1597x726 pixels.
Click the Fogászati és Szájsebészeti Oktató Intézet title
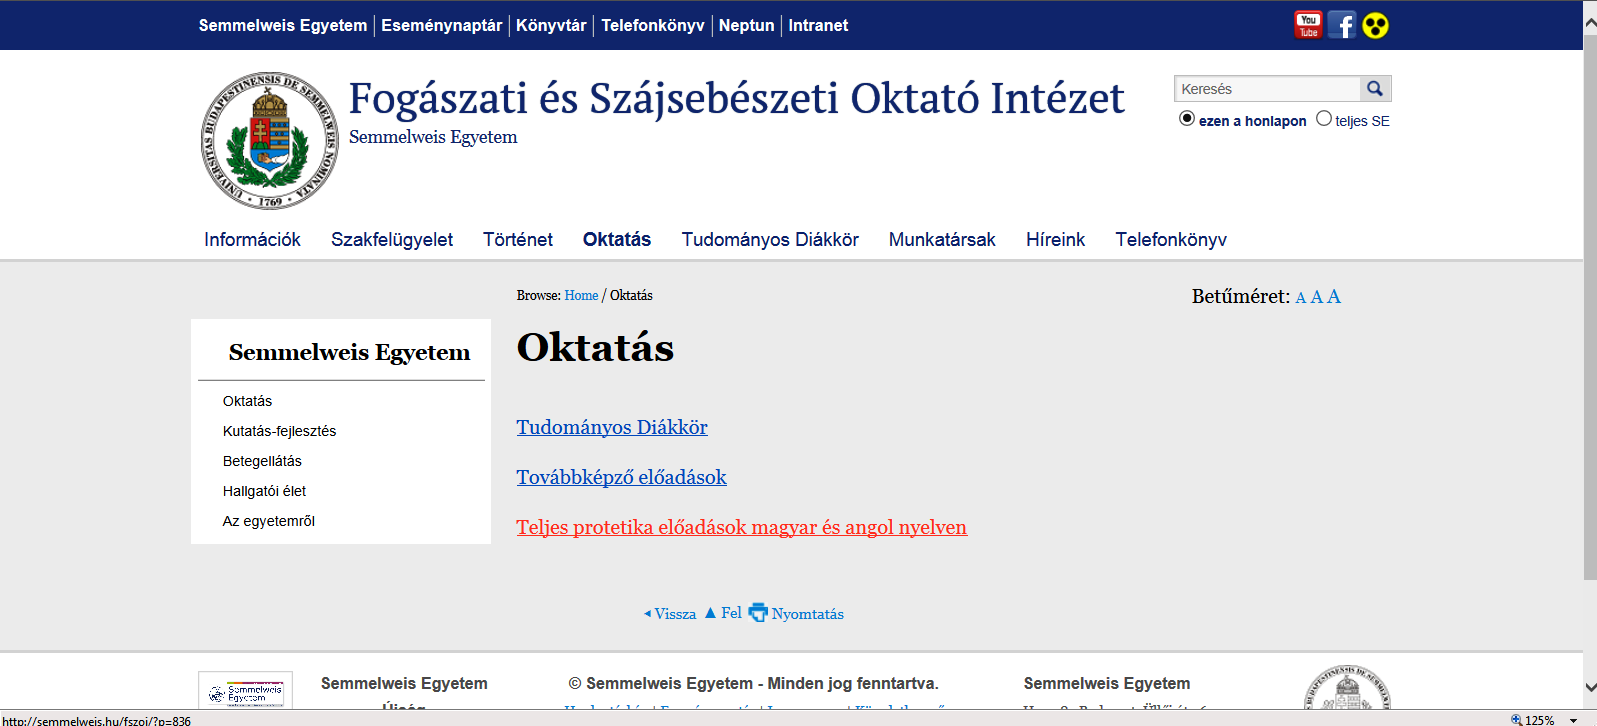[737, 99]
